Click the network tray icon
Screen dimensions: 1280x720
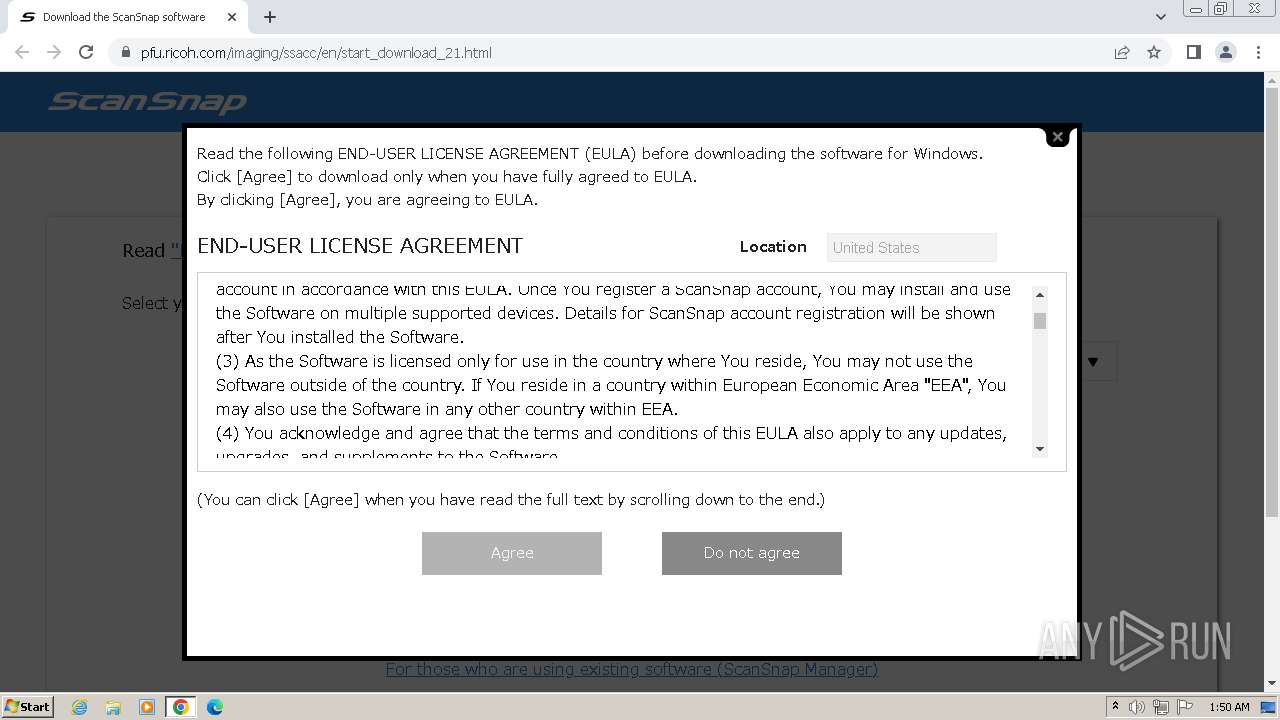click(x=1161, y=707)
